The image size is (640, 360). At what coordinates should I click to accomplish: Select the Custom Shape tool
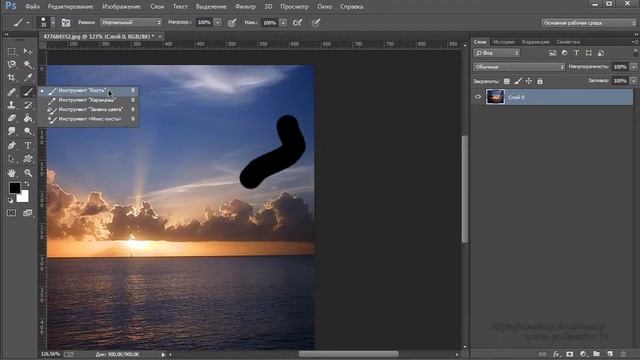click(x=28, y=159)
